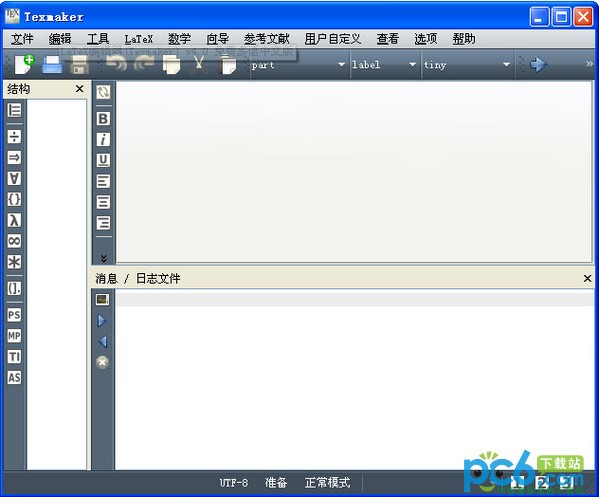Image resolution: width=599 pixels, height=497 pixels.
Task: Close the 消息 / 日志文件 panel
Action: (587, 278)
